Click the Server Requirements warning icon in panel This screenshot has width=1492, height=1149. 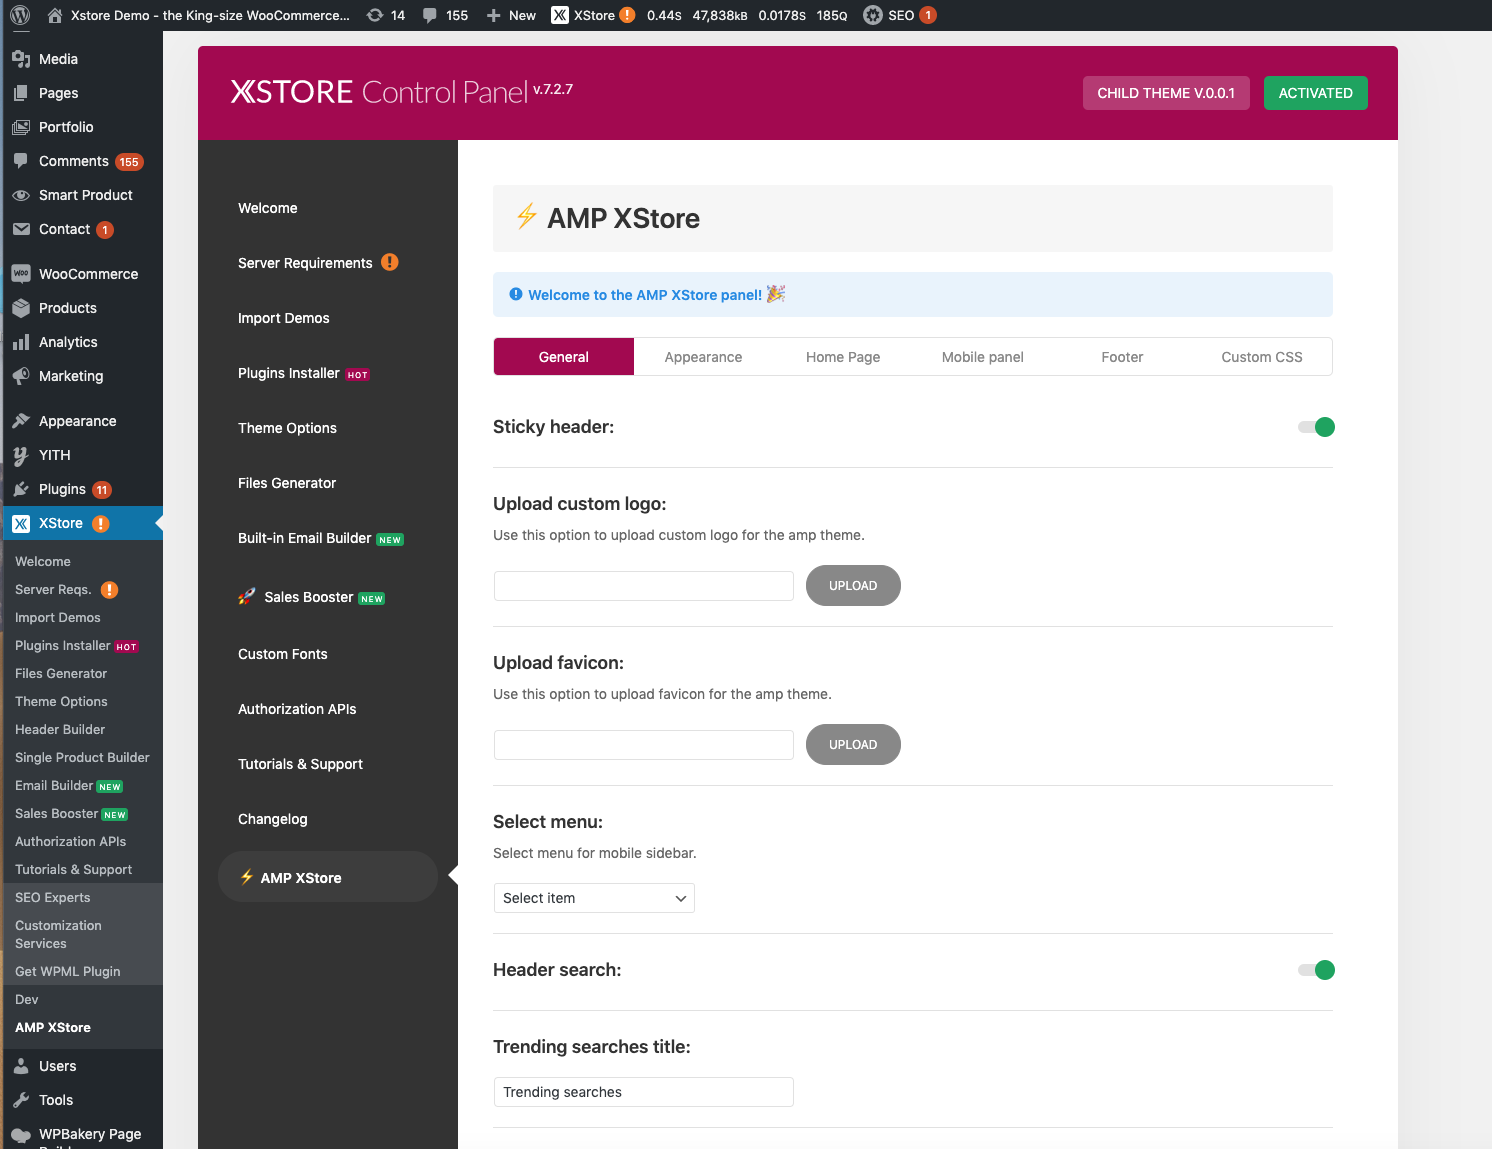(390, 262)
